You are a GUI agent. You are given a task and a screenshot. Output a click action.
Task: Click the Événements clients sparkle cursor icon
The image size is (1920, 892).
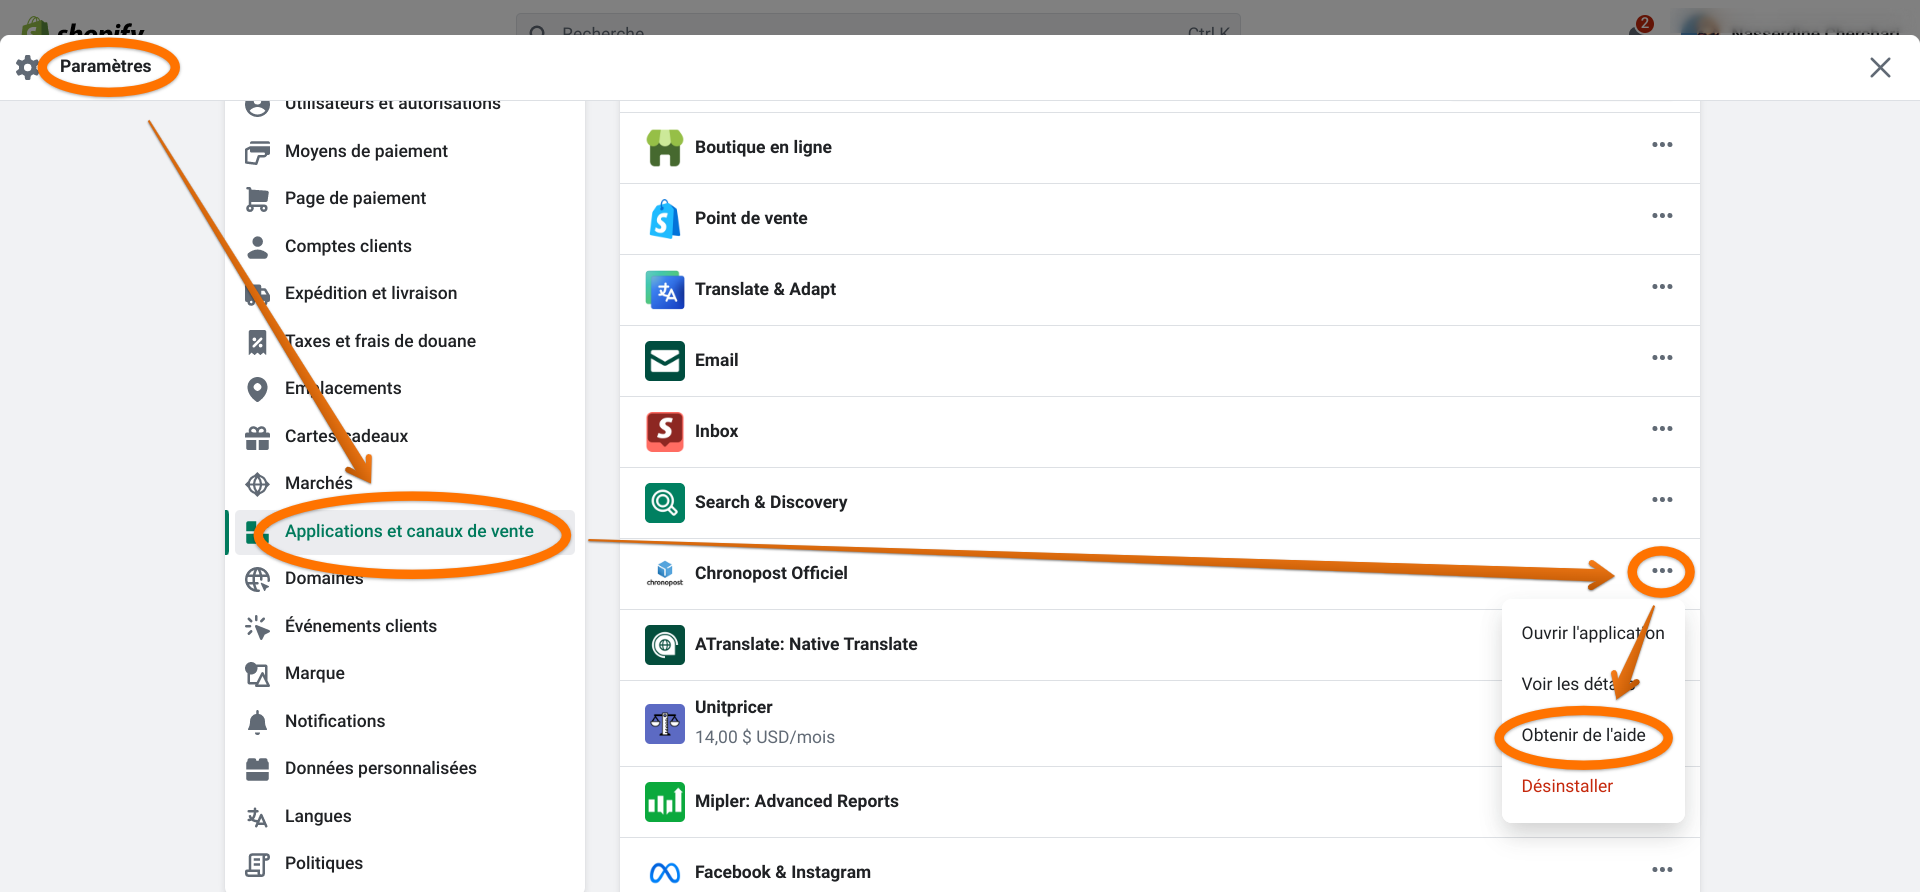tap(257, 627)
